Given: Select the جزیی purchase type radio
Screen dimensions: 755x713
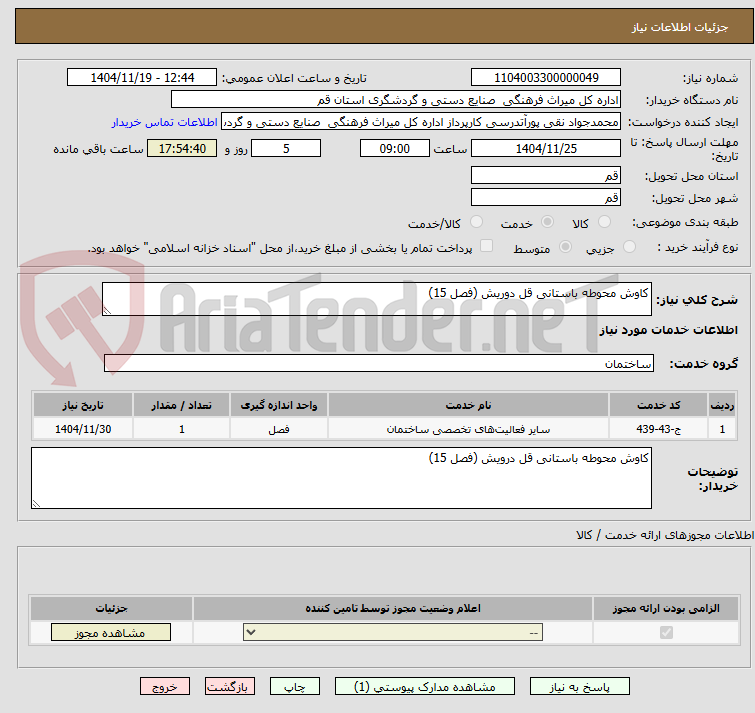Looking at the screenshot, I should (x=629, y=247).
